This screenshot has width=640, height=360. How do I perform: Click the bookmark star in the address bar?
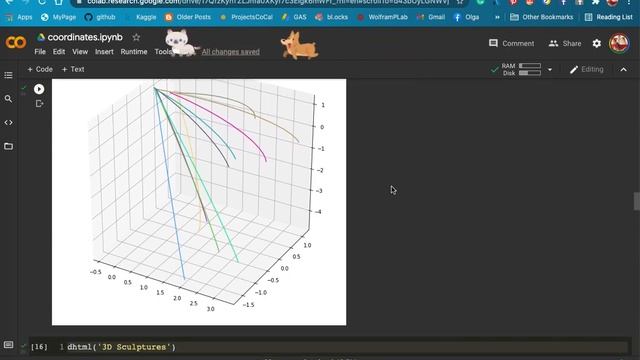pos(460,2)
